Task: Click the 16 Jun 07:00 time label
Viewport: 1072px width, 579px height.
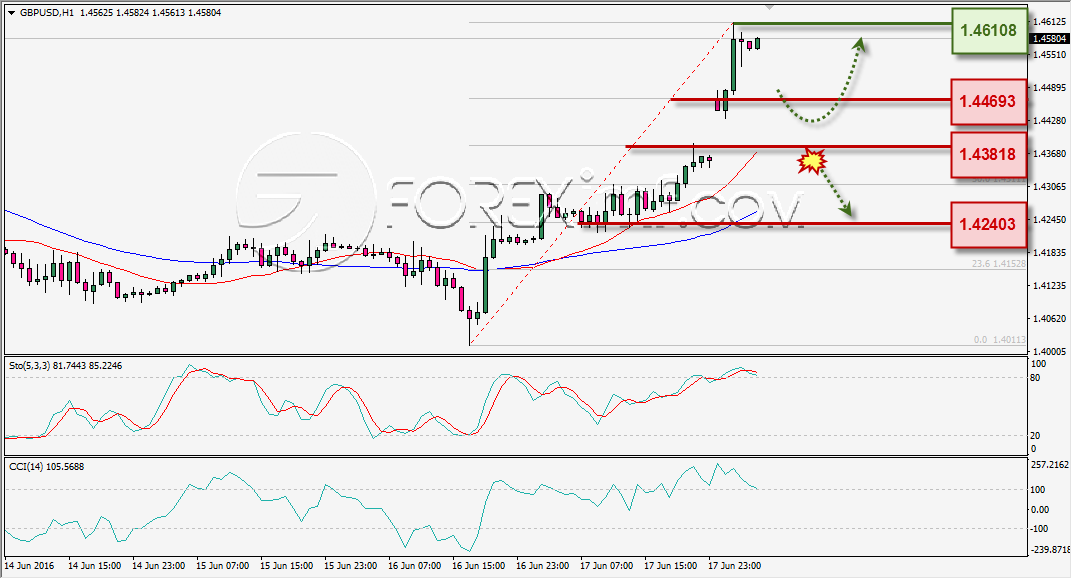Action: 415,565
